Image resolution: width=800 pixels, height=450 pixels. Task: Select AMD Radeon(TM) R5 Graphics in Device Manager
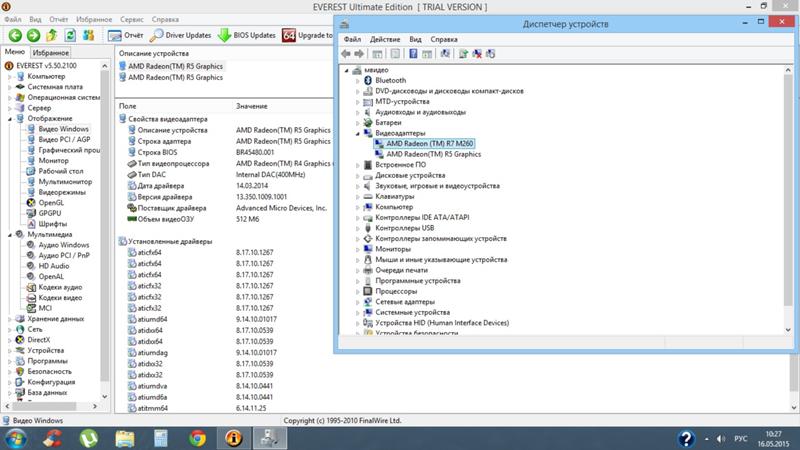[434, 154]
